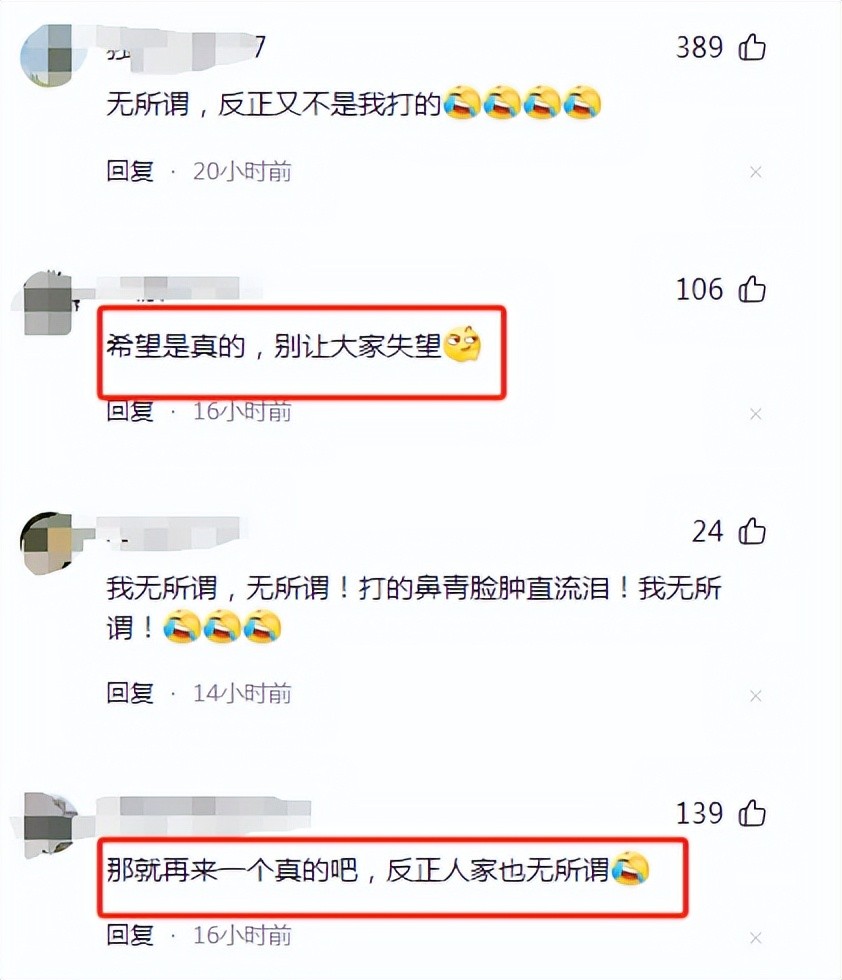
Task: Like the comment with 139 likes
Action: (x=752, y=813)
